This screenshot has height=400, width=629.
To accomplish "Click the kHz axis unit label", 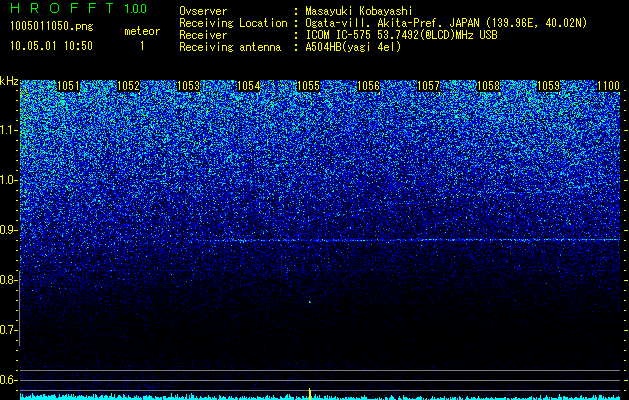I will (x=9, y=81).
